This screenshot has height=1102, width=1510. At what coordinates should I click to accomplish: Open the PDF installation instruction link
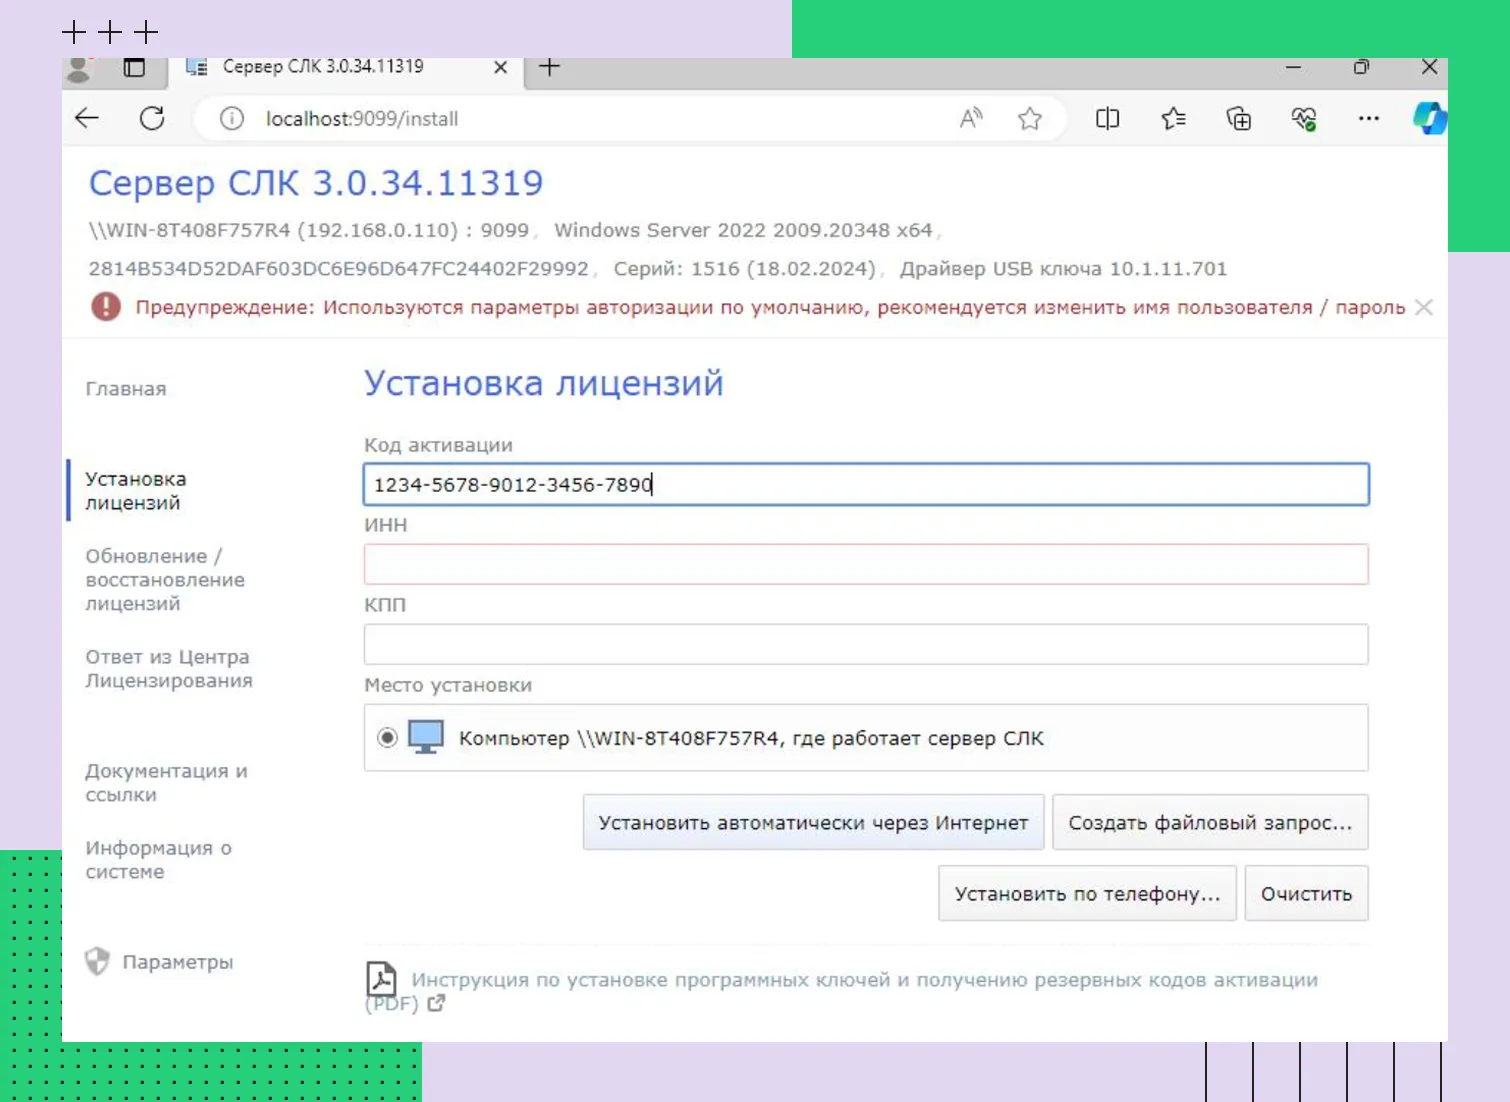[864, 981]
